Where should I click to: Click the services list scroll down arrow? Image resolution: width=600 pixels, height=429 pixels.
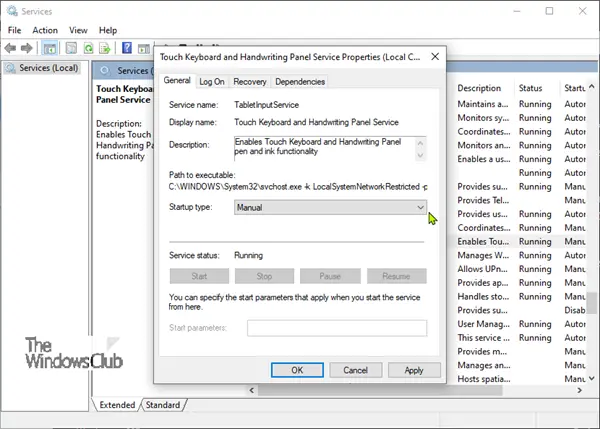pyautogui.click(x=592, y=378)
